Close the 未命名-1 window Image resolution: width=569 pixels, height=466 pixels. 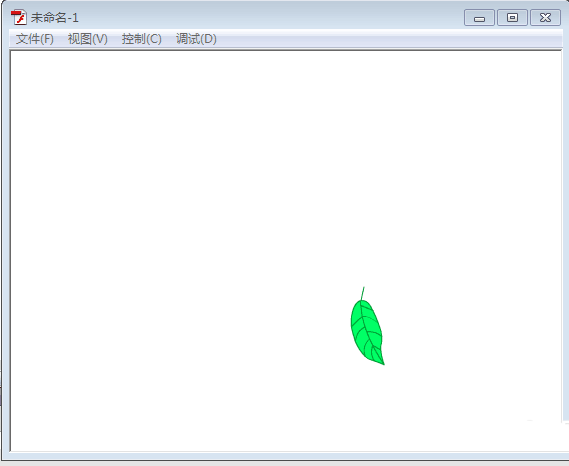tap(545, 18)
